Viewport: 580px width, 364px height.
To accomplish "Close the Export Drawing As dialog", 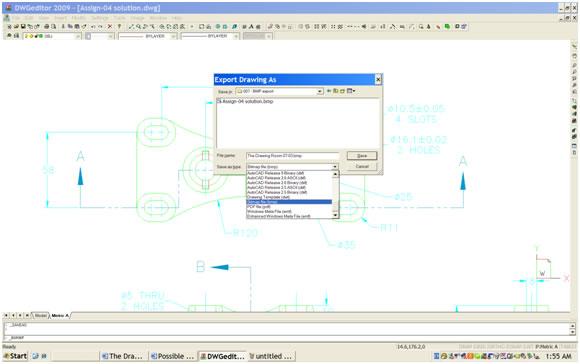I will pyautogui.click(x=378, y=79).
